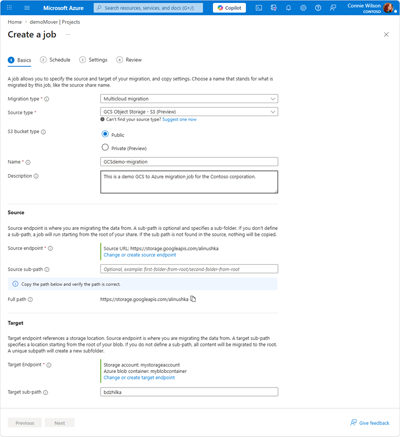Switch to the Settings tab
Image resolution: width=400 pixels, height=437 pixels.
tap(93, 60)
